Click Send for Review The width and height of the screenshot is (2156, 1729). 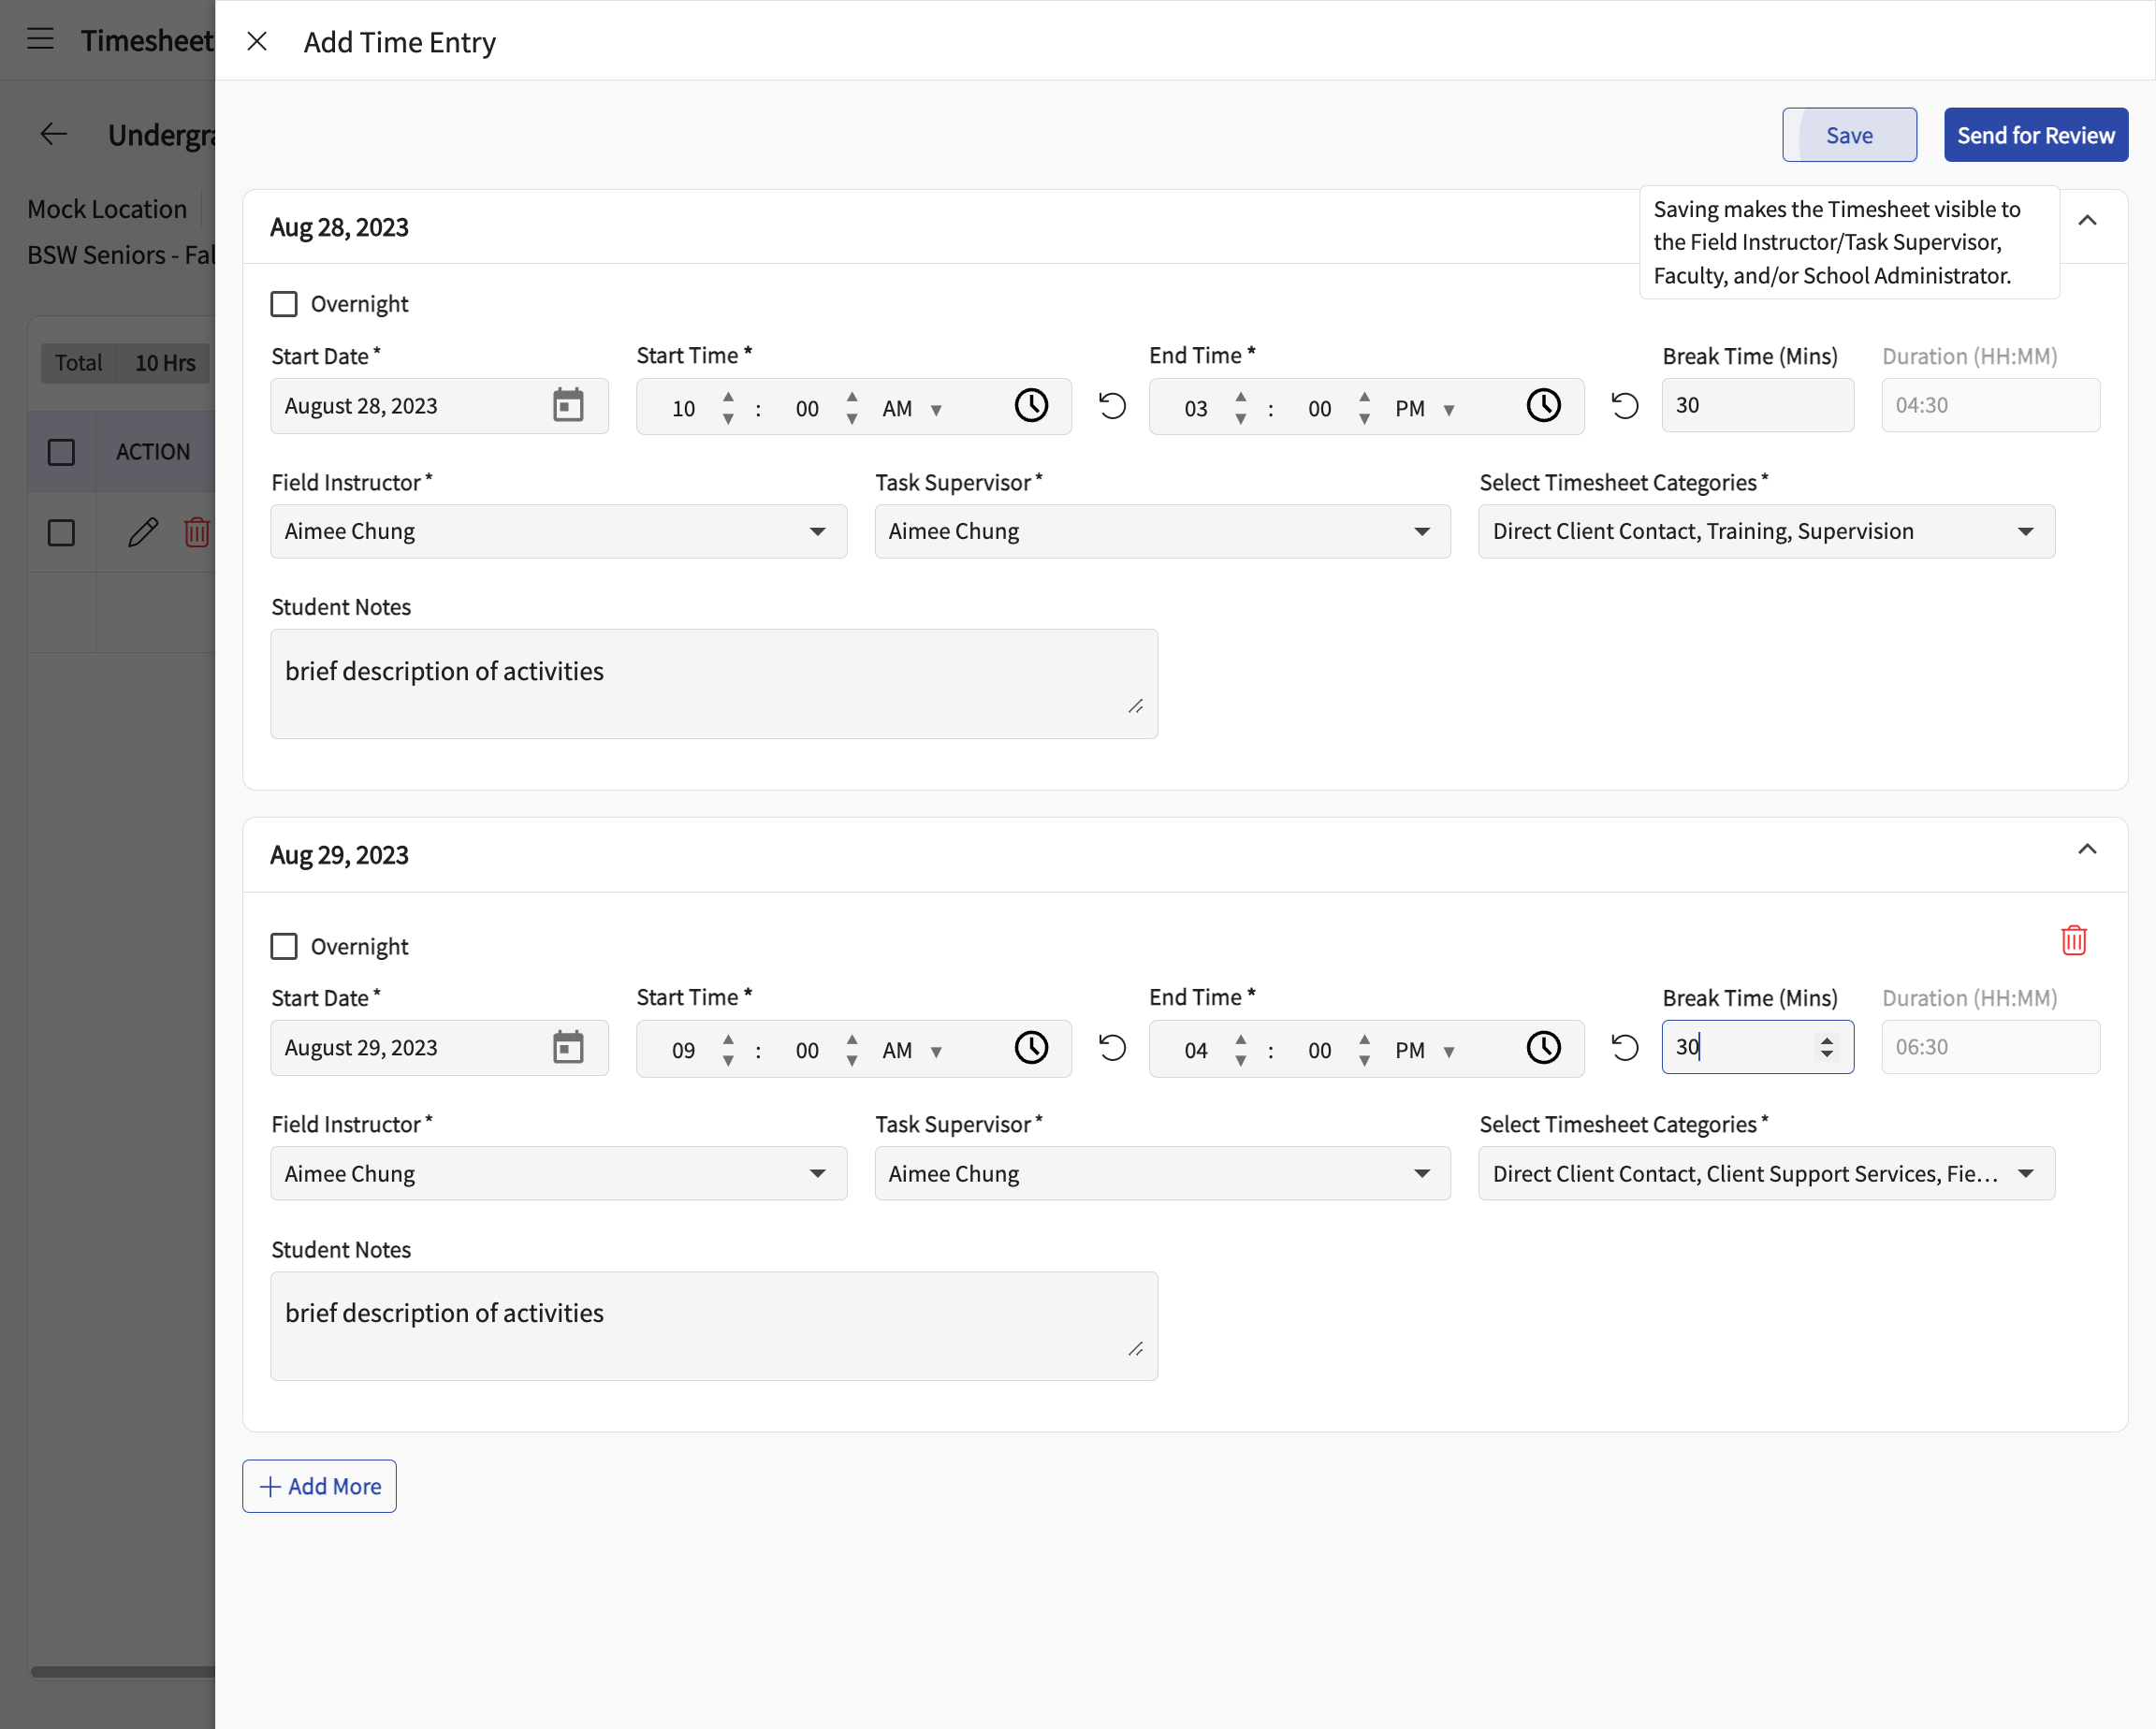[2035, 135]
